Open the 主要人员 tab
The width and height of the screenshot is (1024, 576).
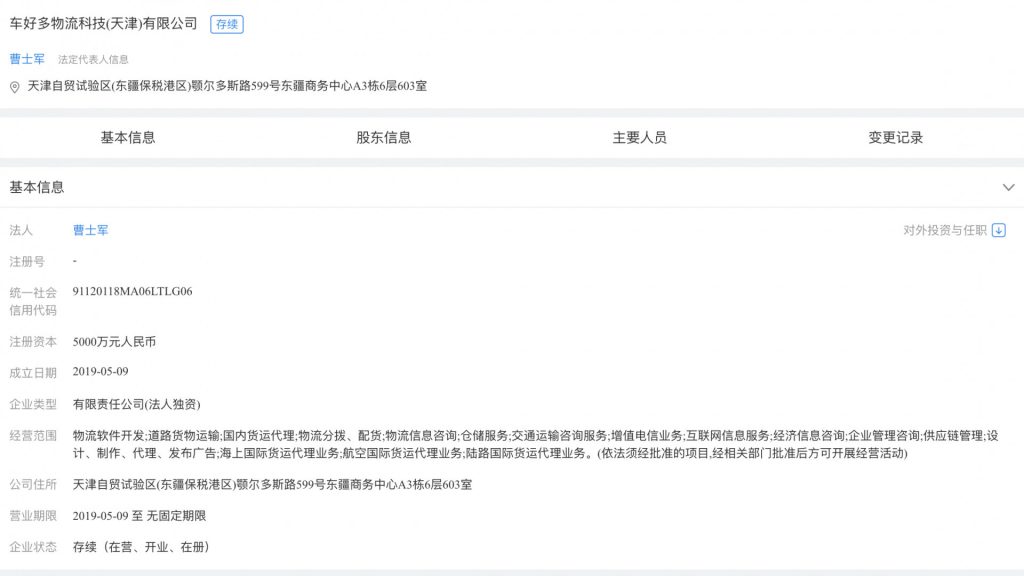tap(640, 137)
